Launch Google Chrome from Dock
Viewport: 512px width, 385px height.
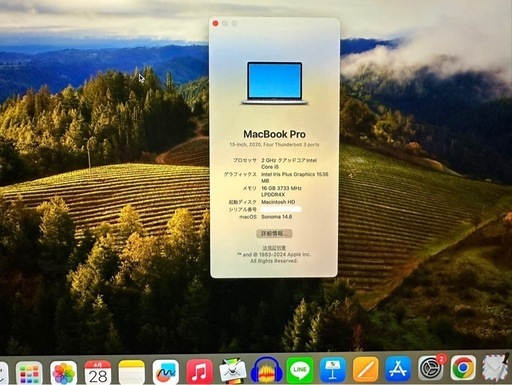pyautogui.click(x=463, y=368)
